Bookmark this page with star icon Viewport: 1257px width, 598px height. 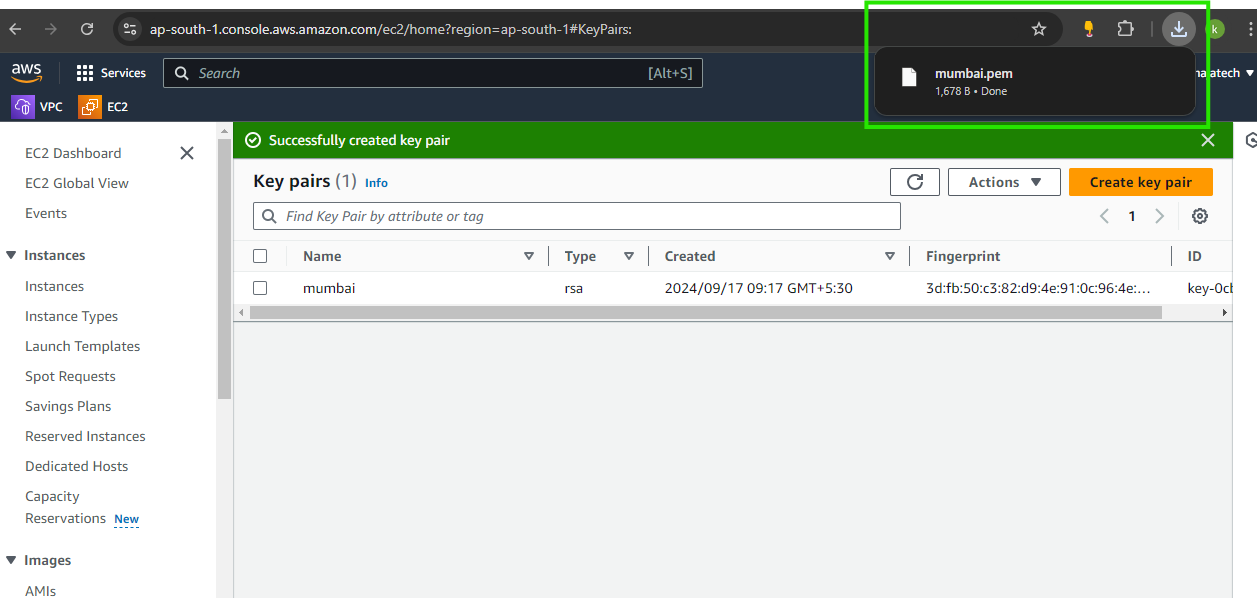1039,29
